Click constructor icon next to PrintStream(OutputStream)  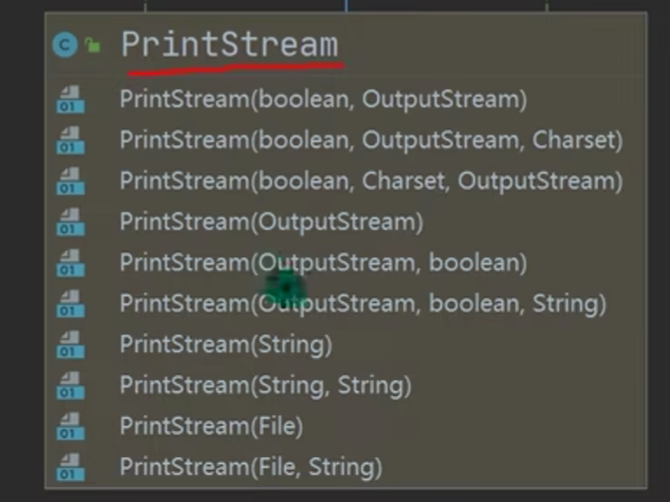click(72, 222)
